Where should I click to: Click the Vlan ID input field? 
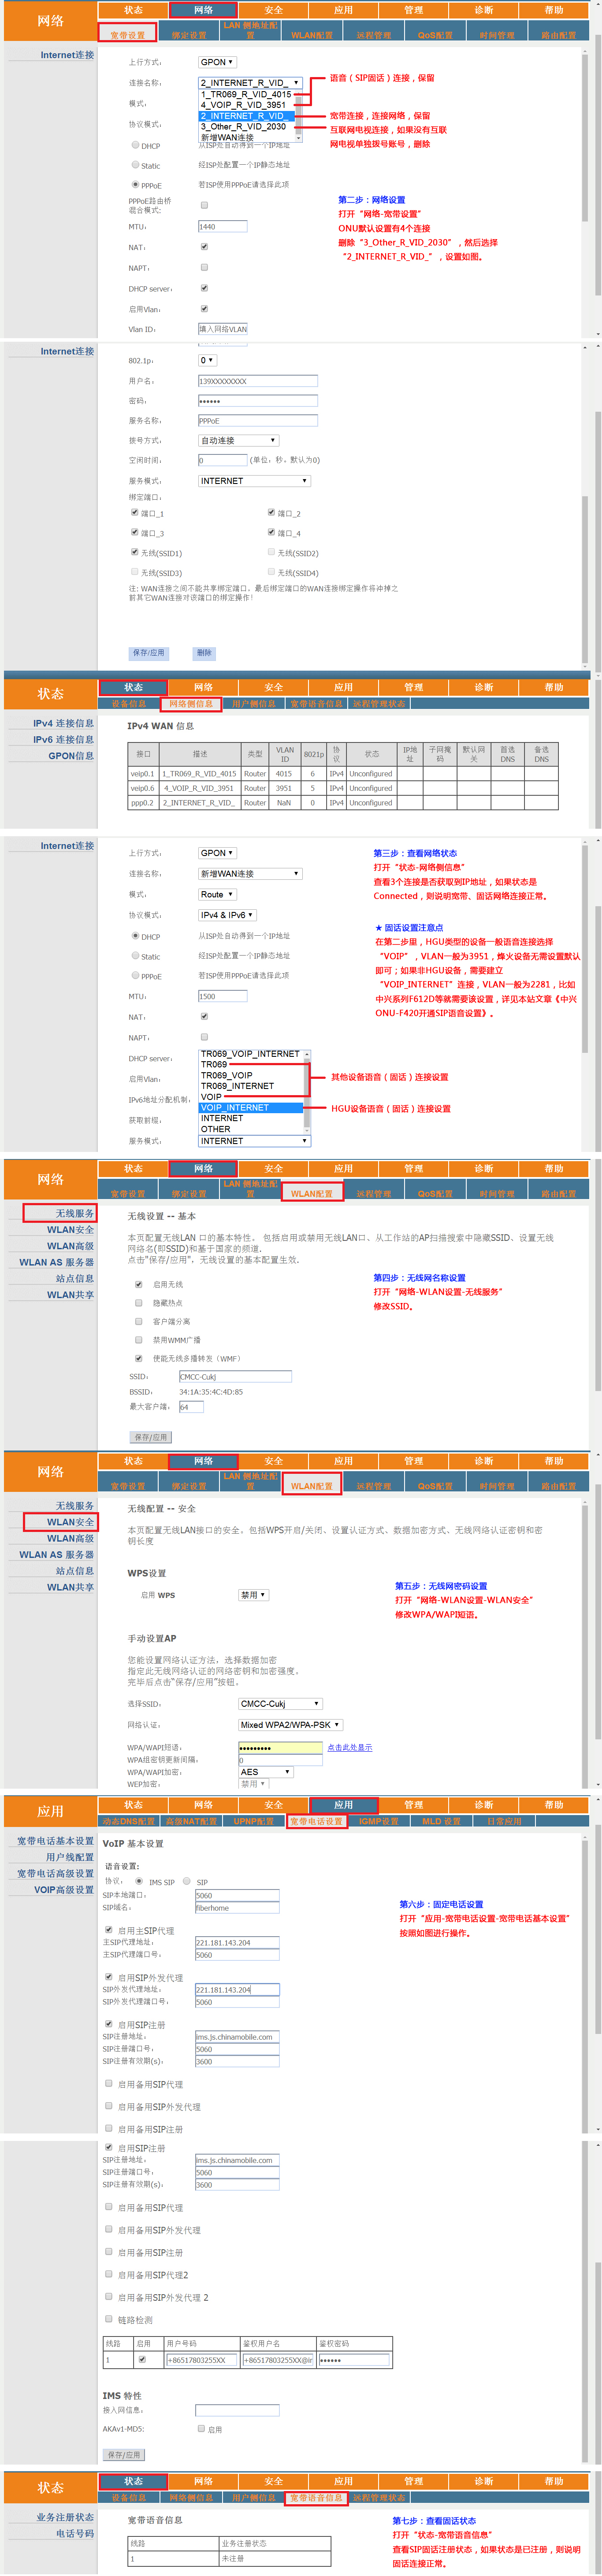coord(222,329)
